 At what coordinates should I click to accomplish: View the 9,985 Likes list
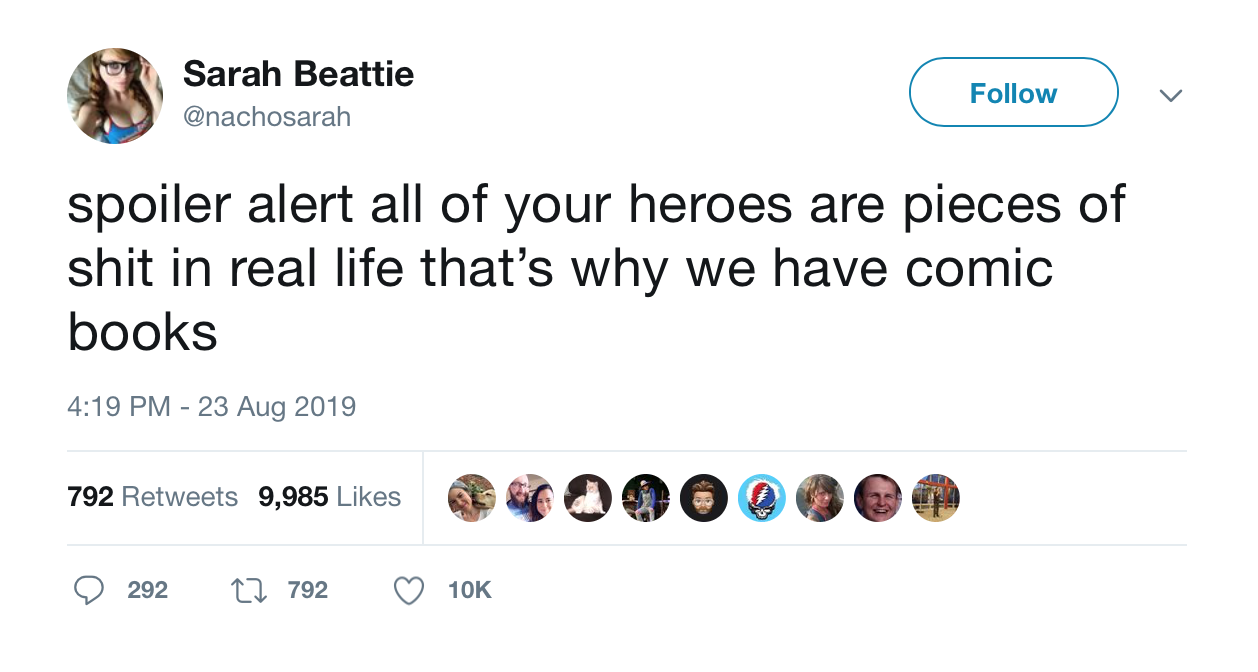pyautogui.click(x=330, y=497)
